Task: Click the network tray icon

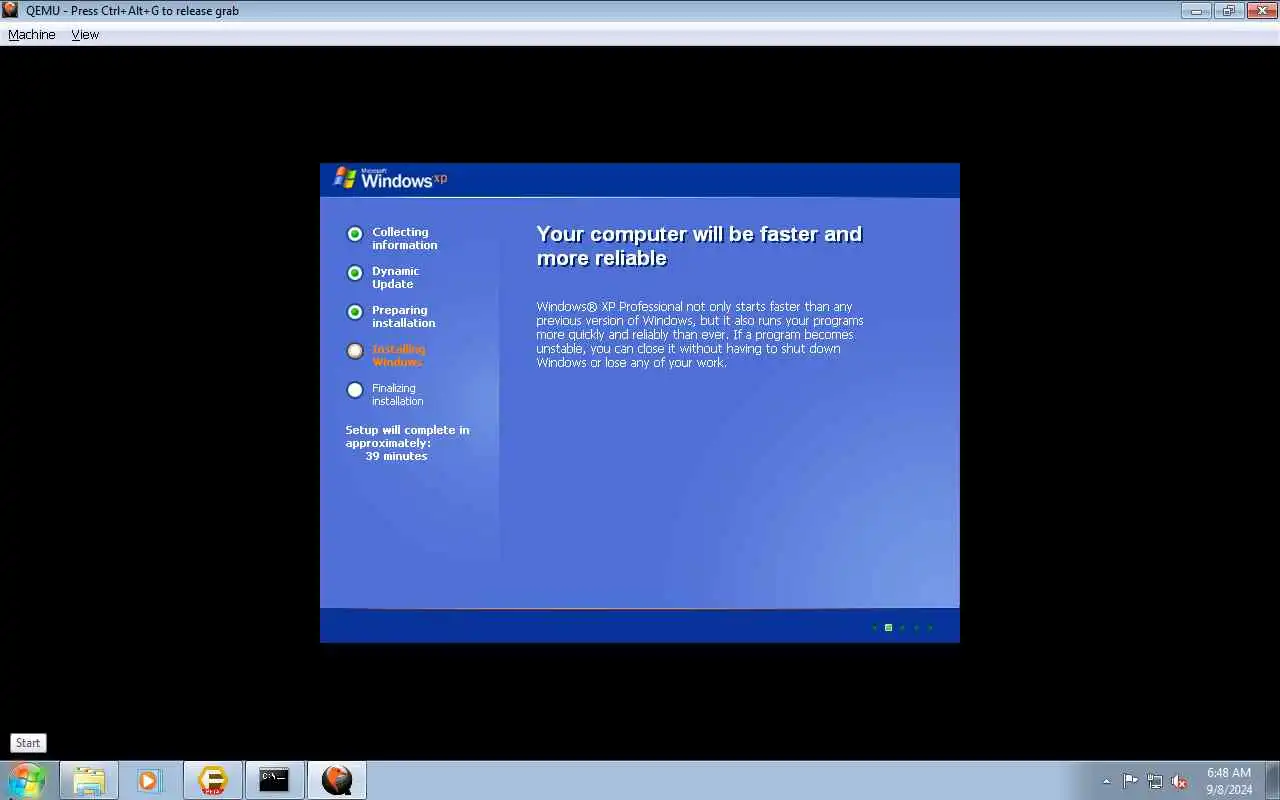Action: [x=1155, y=781]
